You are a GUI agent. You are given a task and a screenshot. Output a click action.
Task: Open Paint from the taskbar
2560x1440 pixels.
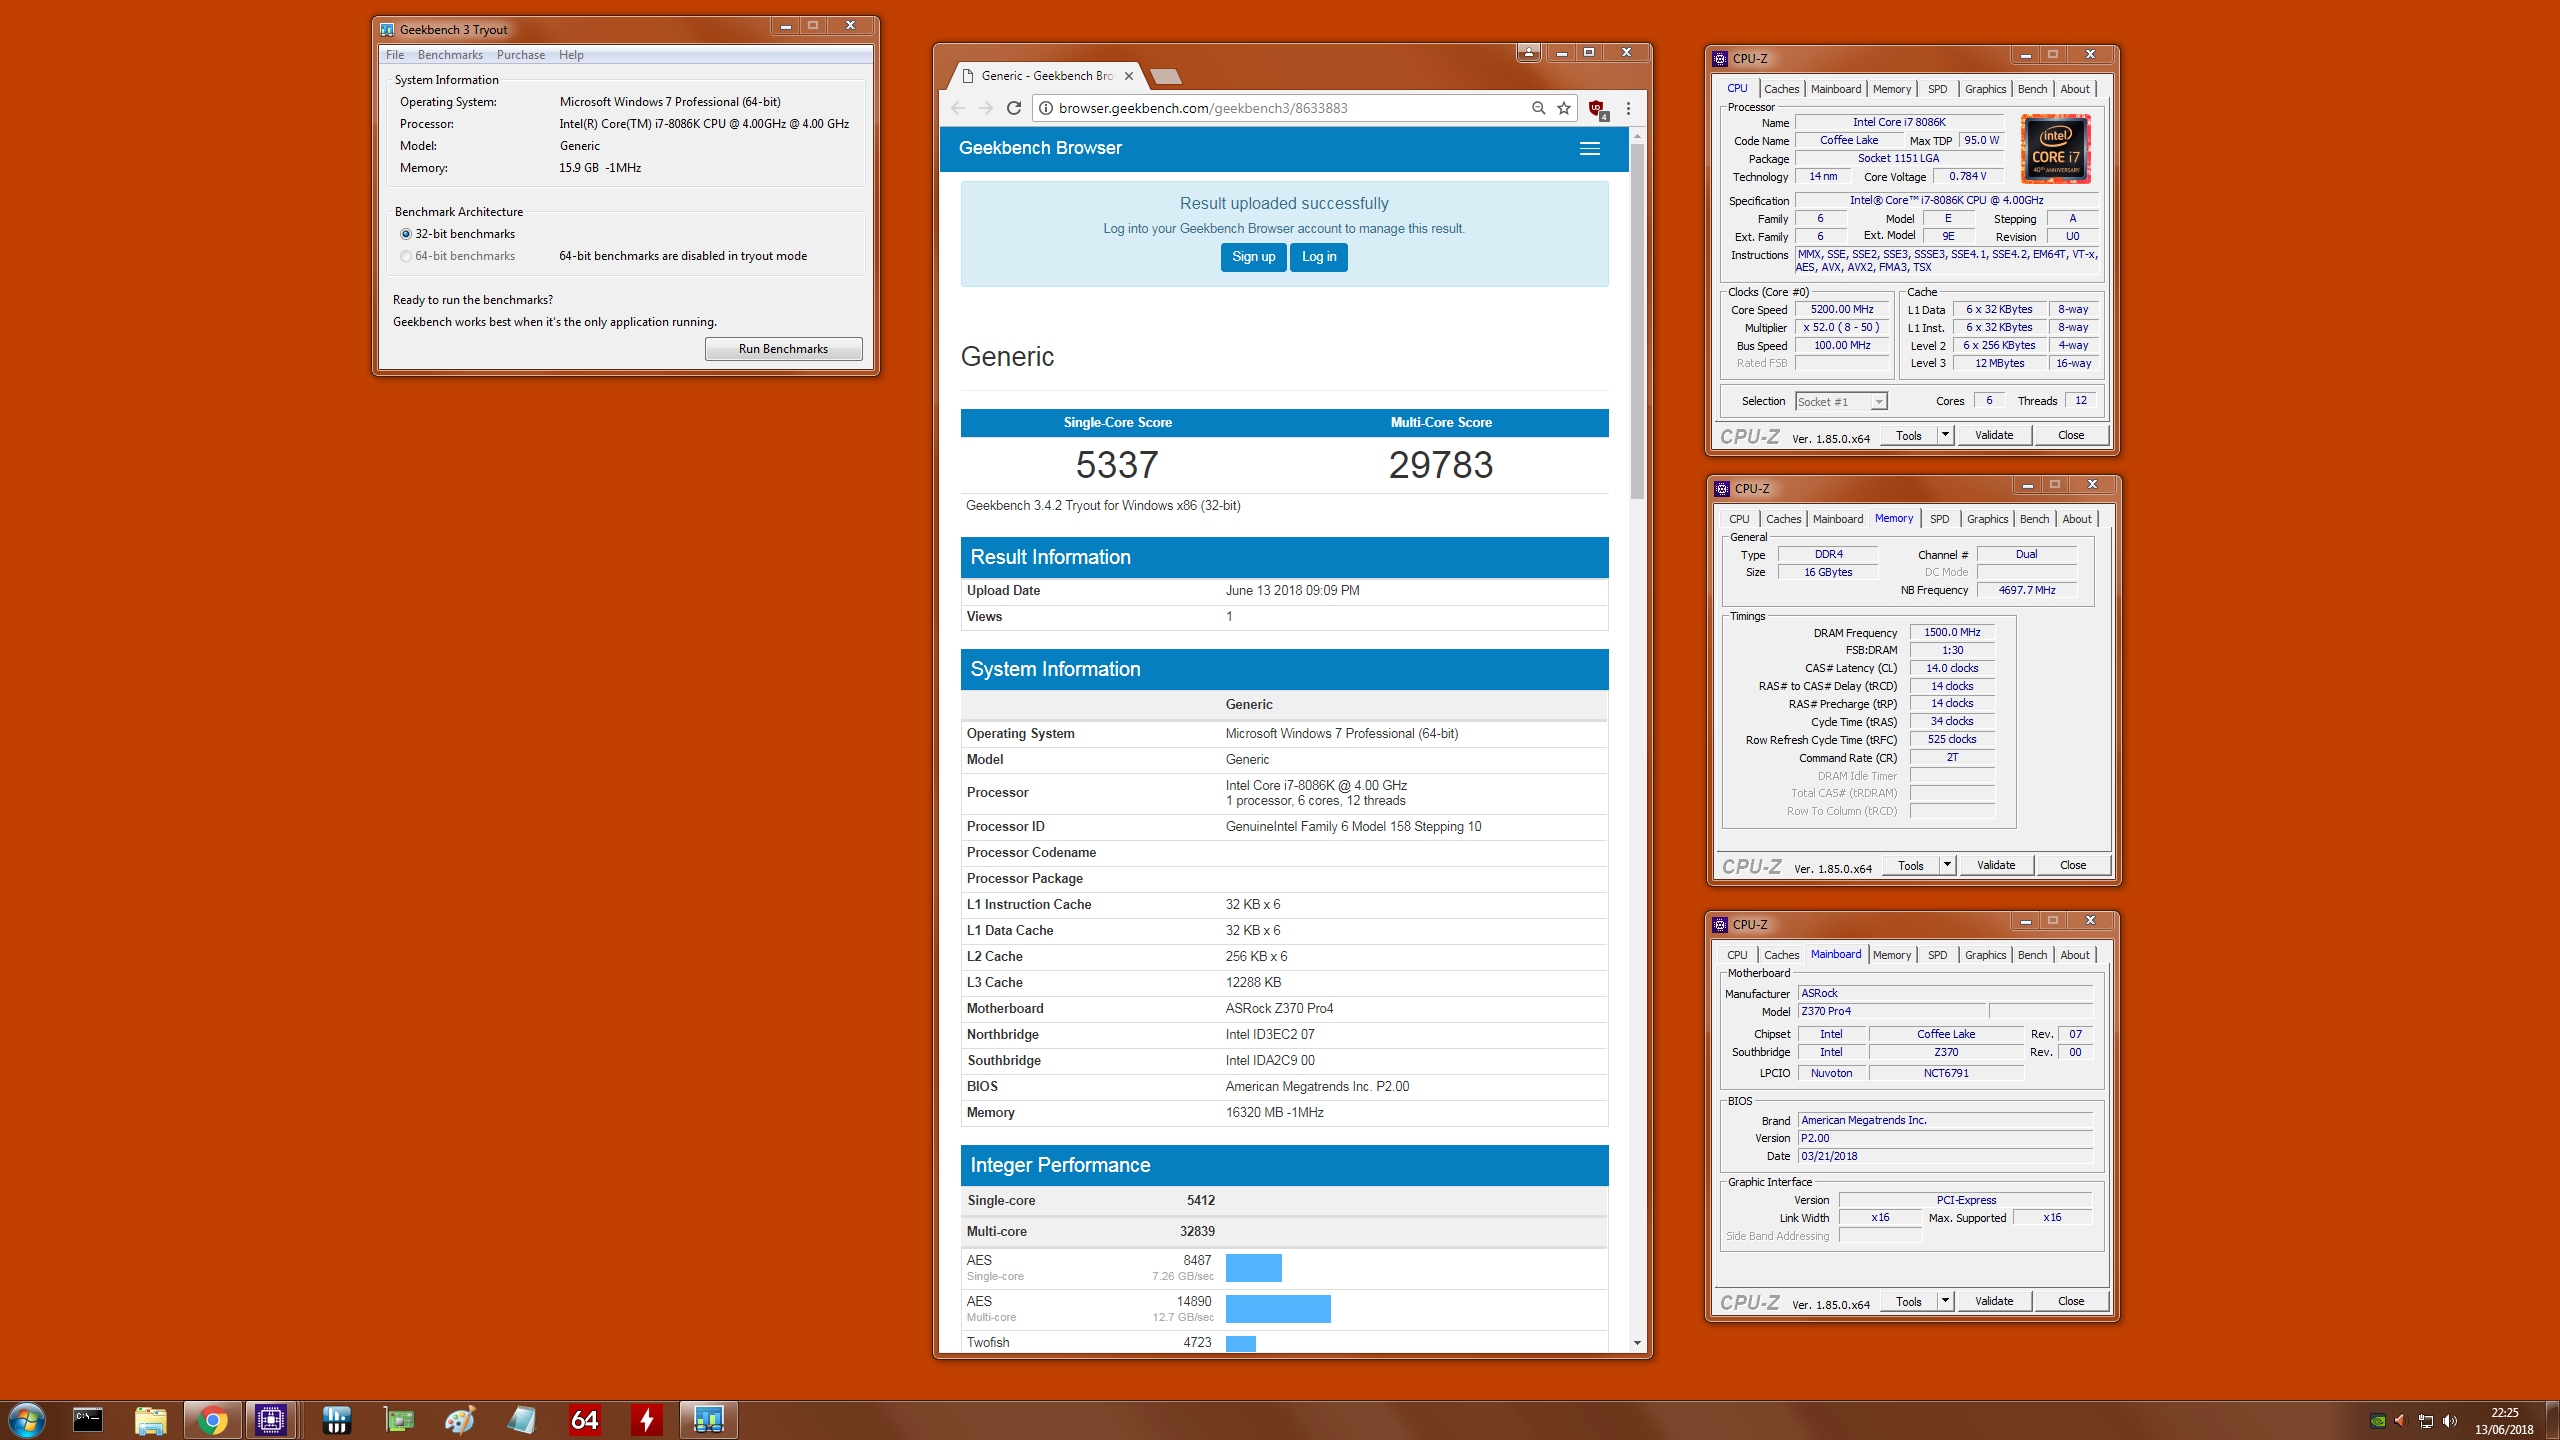[460, 1420]
